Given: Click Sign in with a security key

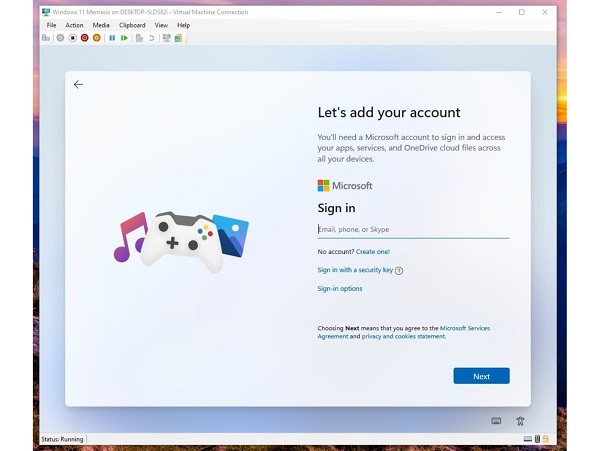Looking at the screenshot, I should pyautogui.click(x=355, y=270).
